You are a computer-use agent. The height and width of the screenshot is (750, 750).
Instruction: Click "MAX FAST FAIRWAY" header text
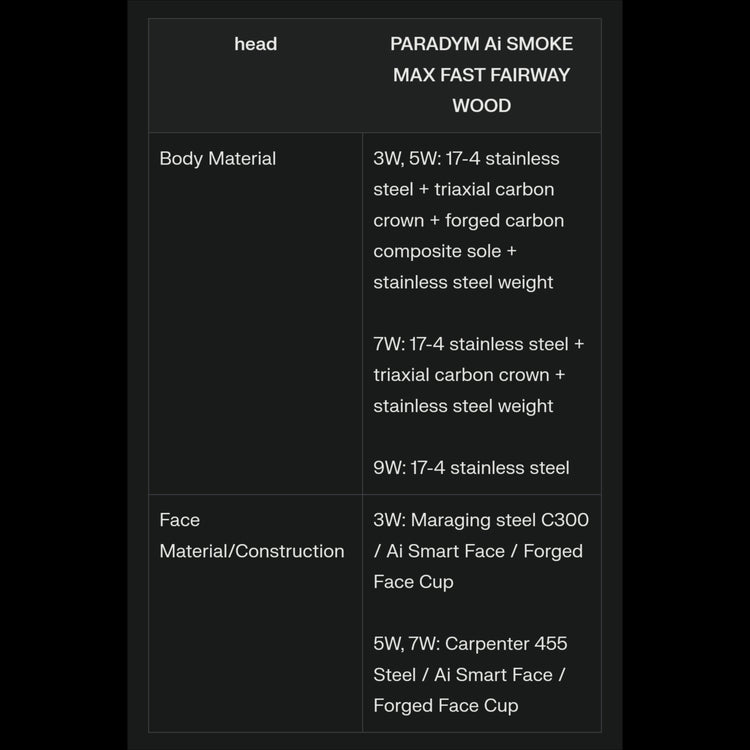(481, 75)
